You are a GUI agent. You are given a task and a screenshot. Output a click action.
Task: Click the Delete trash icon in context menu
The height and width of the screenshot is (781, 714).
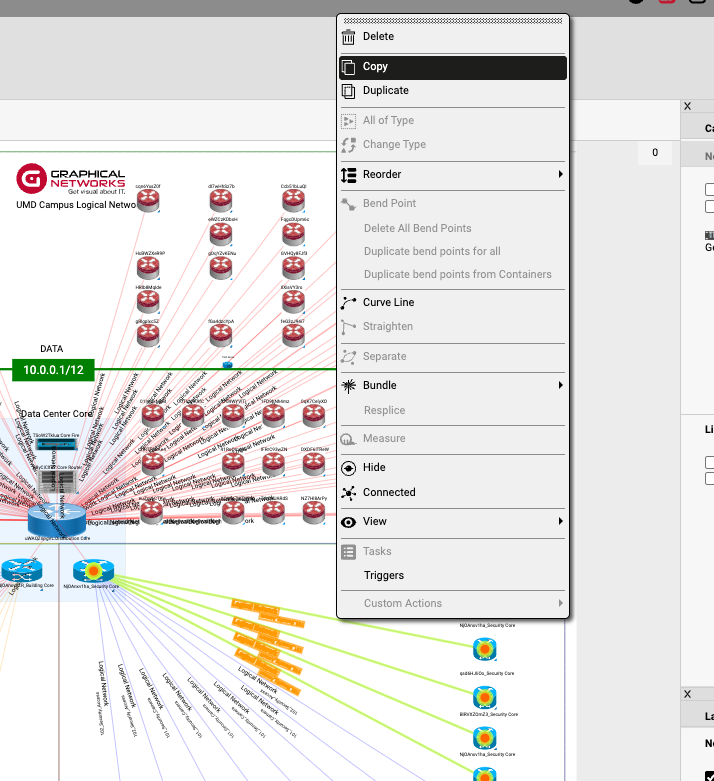coord(348,37)
